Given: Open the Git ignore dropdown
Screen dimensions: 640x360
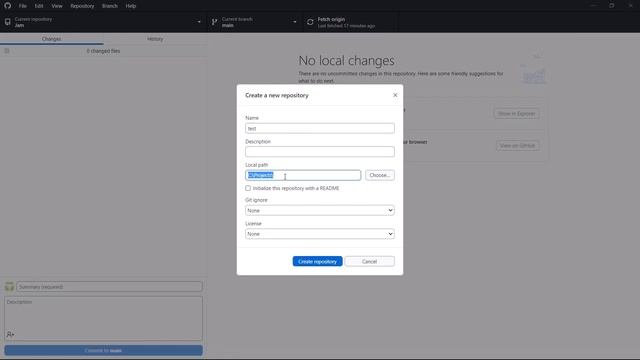Looking at the screenshot, I should (x=320, y=210).
